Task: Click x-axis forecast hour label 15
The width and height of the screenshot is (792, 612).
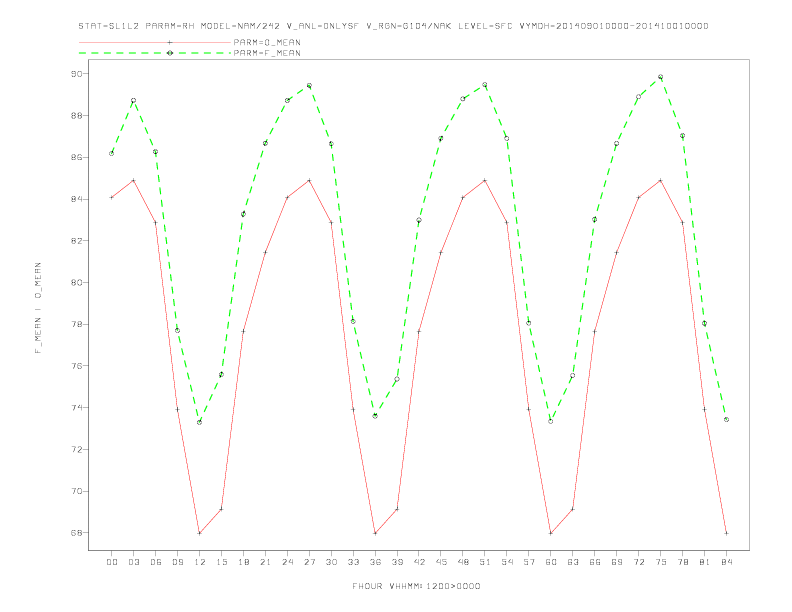Action: tap(221, 562)
